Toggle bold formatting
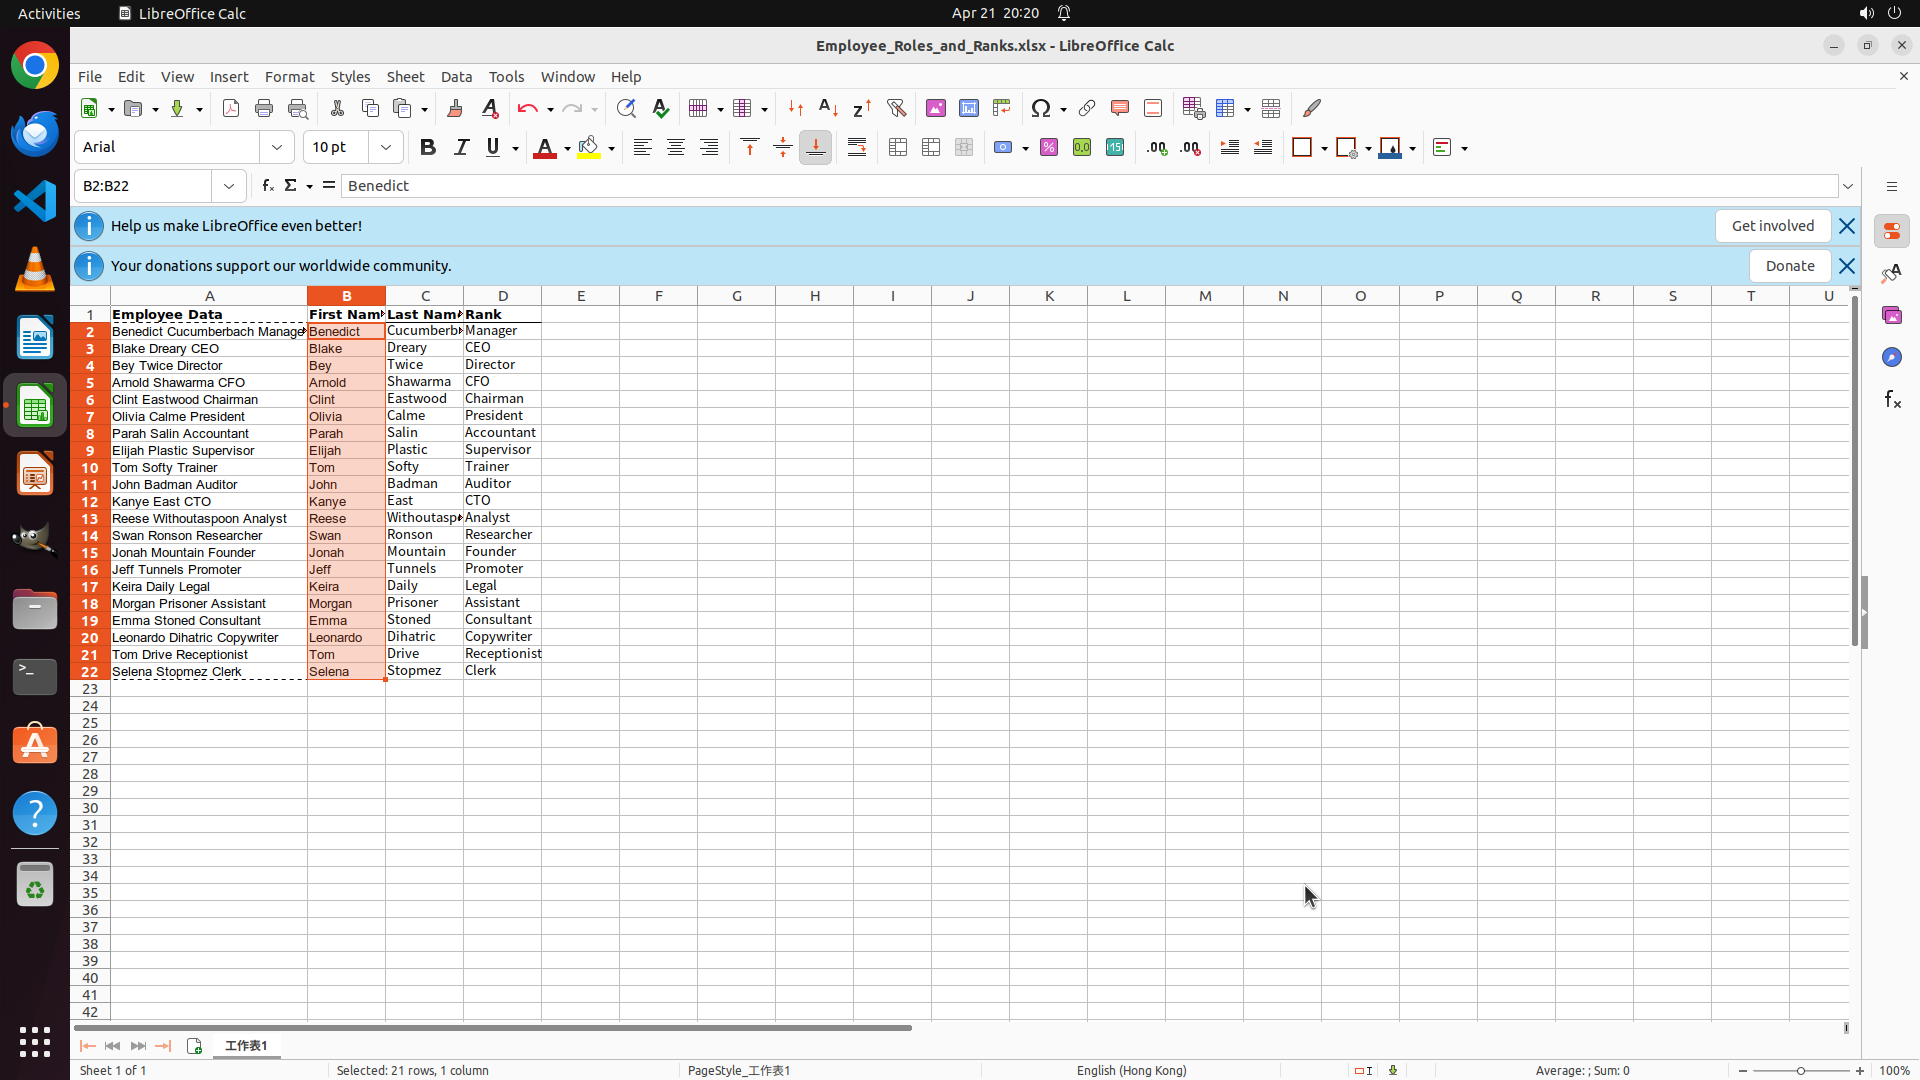Screen dimensions: 1920x1080 428,148
